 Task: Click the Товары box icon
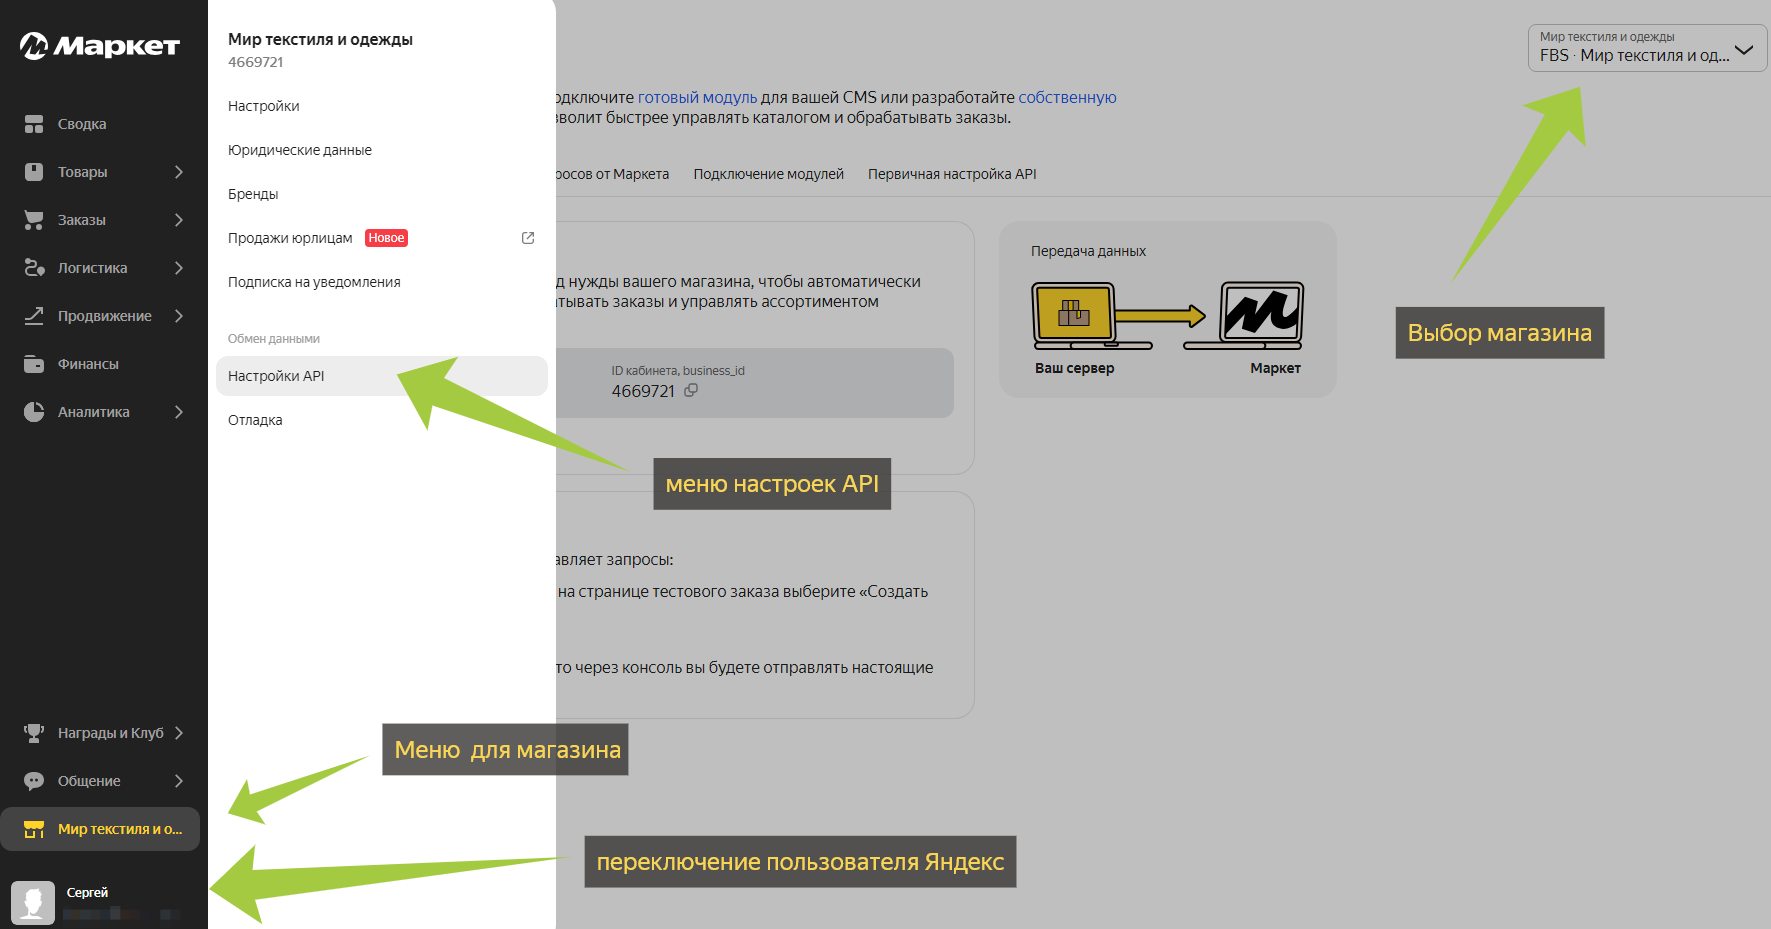click(34, 172)
